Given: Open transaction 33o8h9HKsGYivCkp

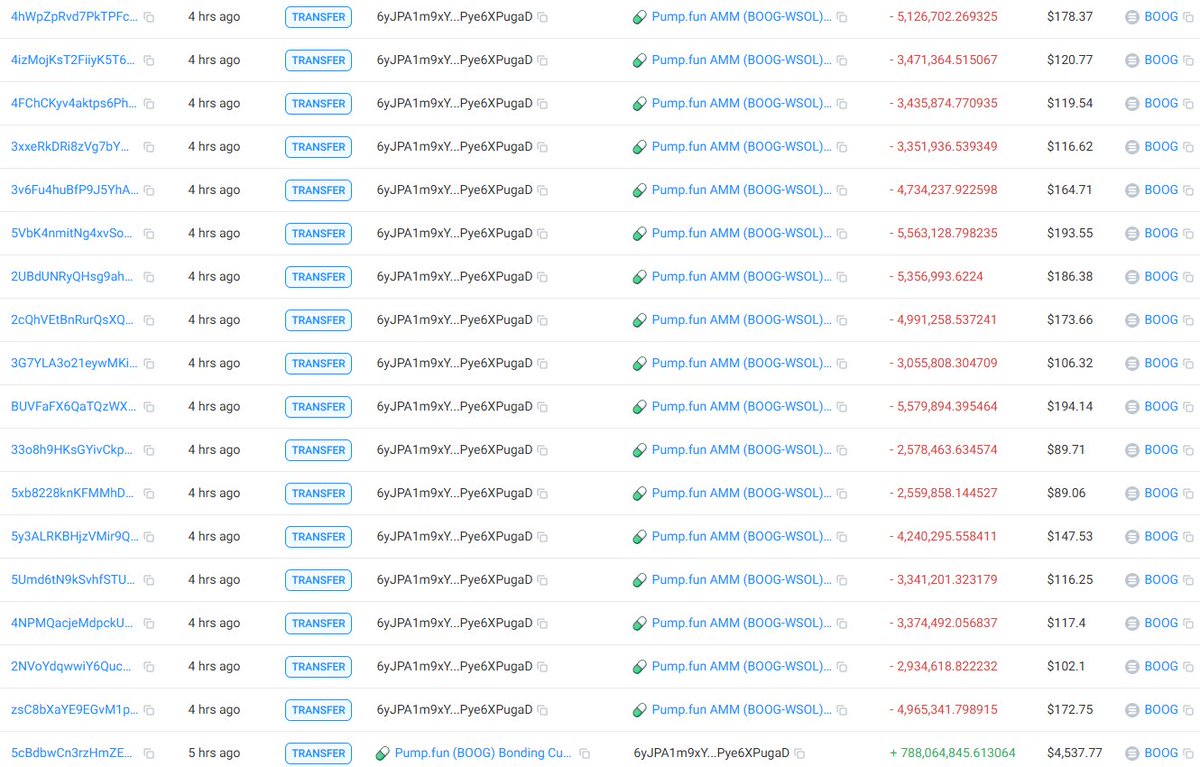Looking at the screenshot, I should tap(72, 450).
